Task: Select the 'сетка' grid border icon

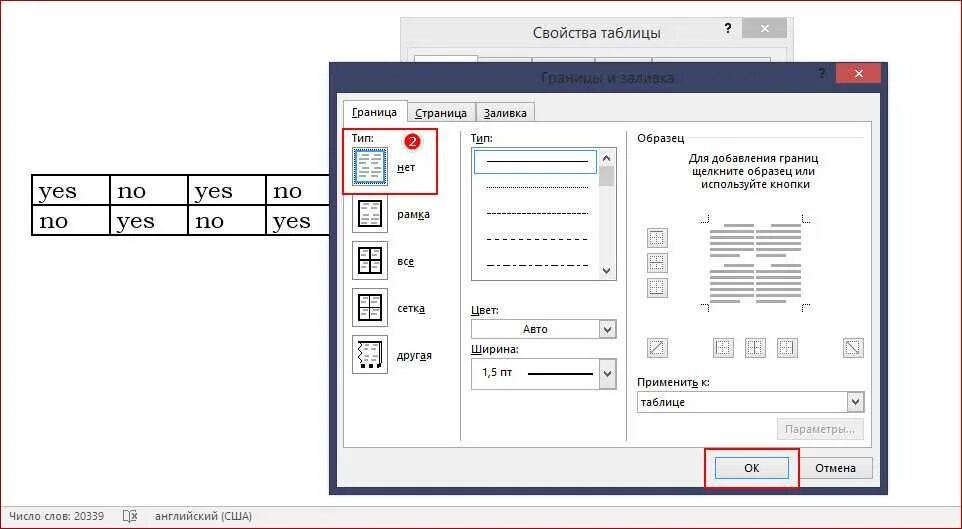Action: click(370, 308)
